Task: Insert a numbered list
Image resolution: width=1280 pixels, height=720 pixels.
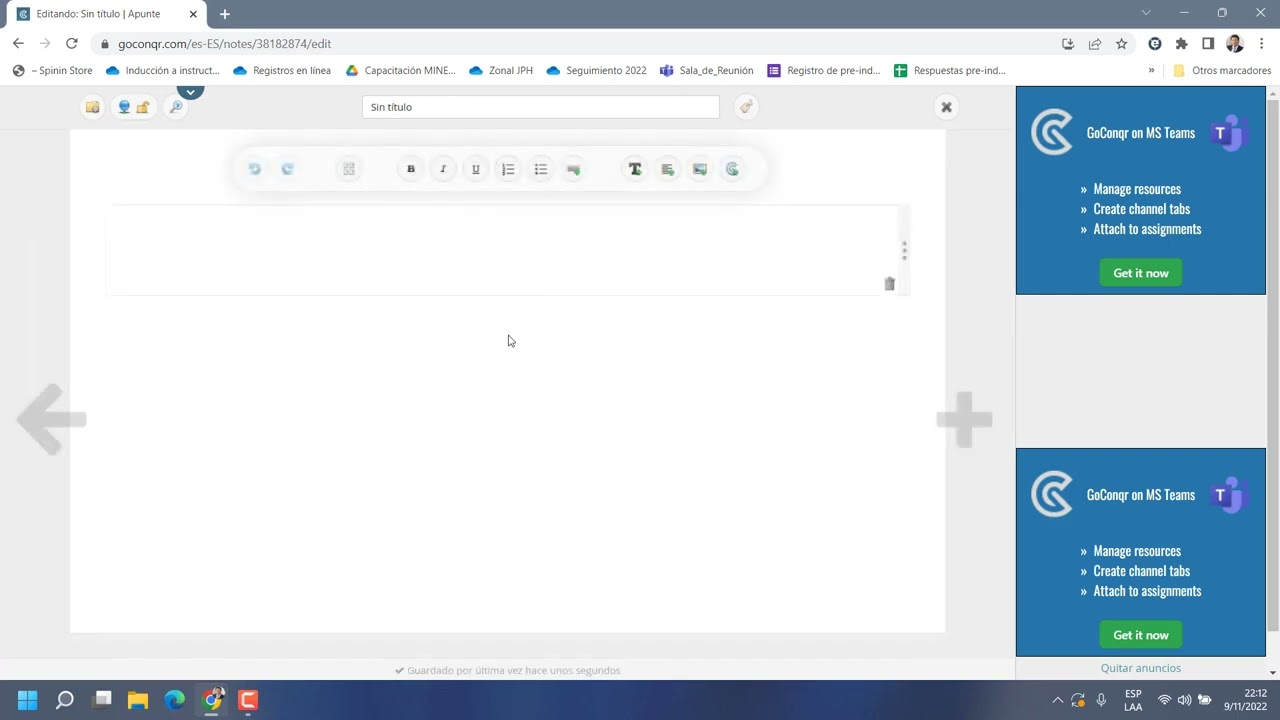Action: pos(508,169)
